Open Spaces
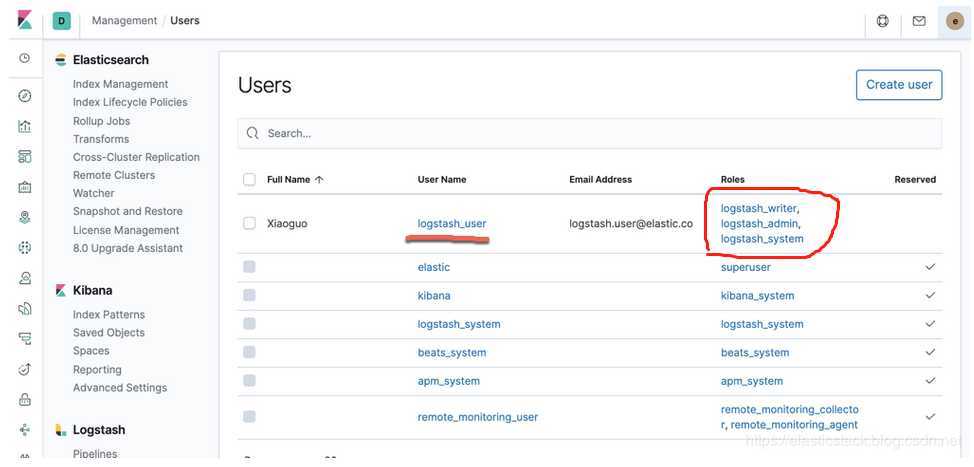The height and width of the screenshot is (467, 974). tap(91, 351)
